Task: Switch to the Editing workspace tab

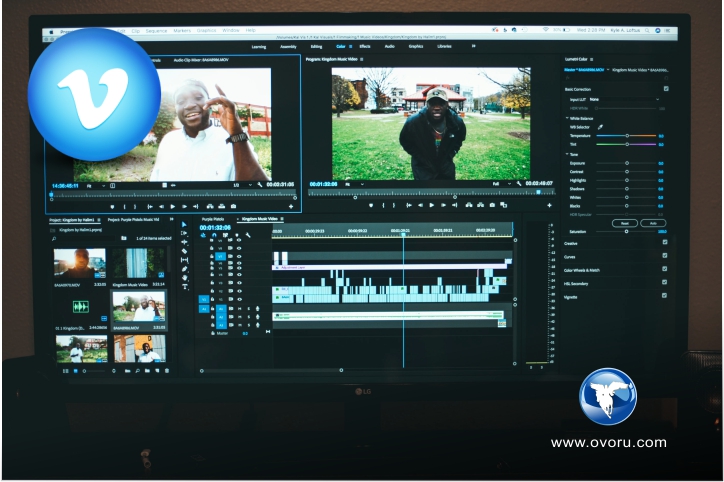Action: coord(316,46)
